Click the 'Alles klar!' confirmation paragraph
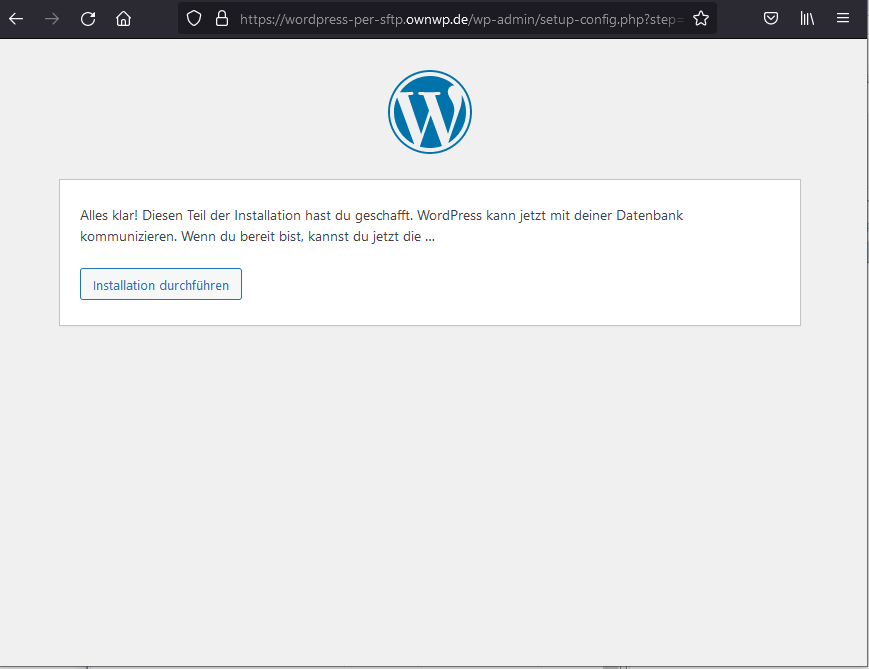This screenshot has height=669, width=869. pos(382,226)
